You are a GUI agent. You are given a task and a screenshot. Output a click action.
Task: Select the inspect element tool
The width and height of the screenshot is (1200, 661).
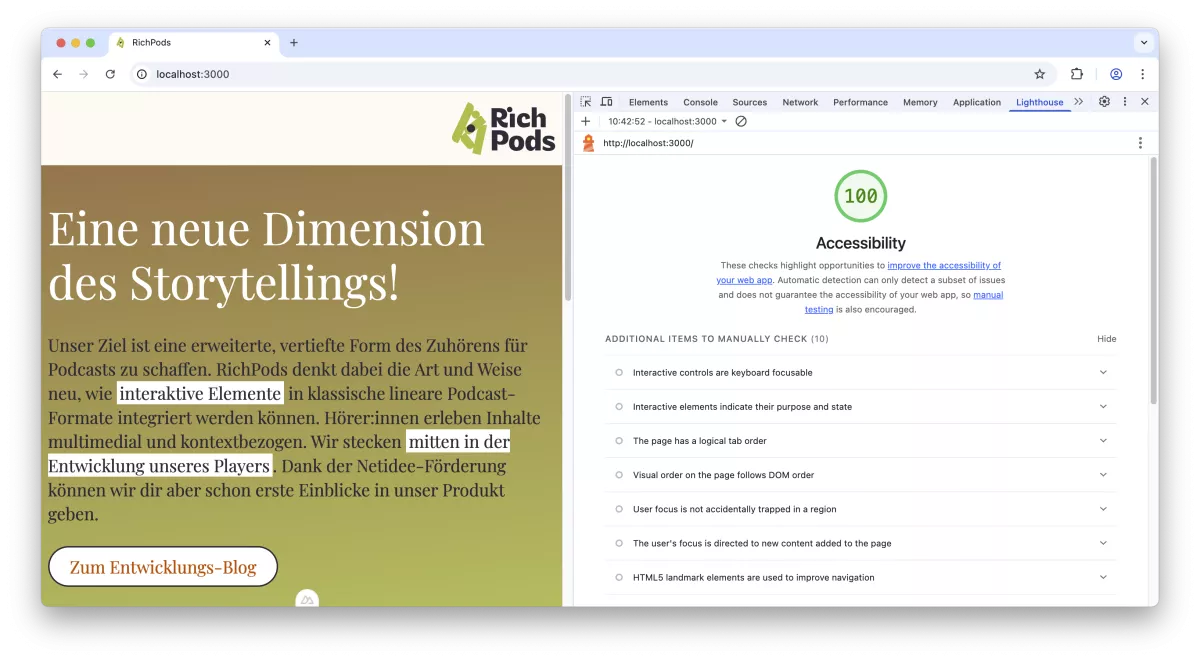(x=585, y=101)
